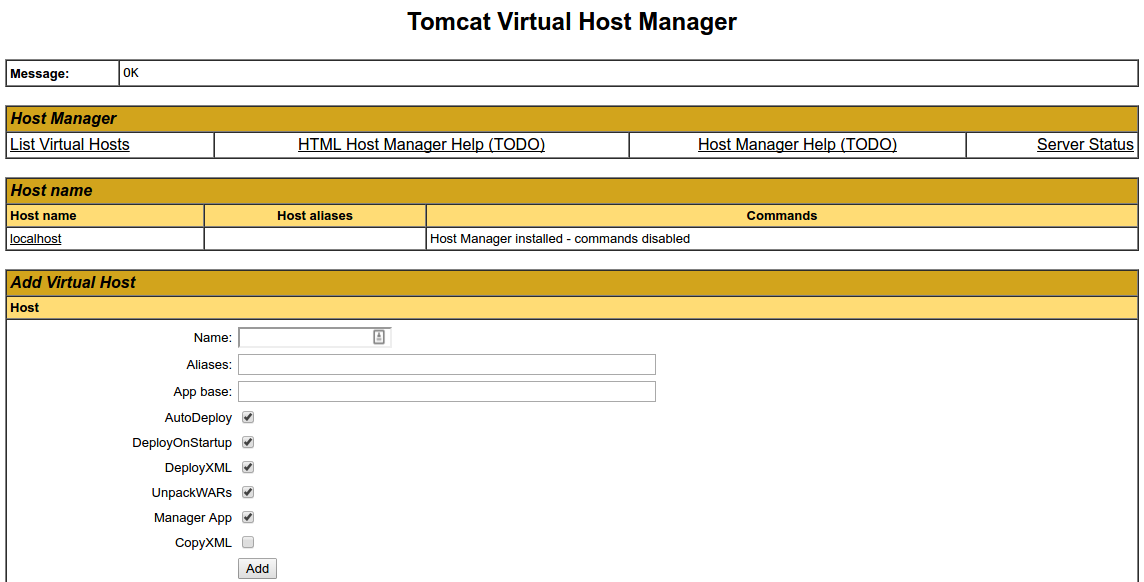The width and height of the screenshot is (1144, 582).
Task: Enable the CopyXML checkbox
Action: point(248,542)
